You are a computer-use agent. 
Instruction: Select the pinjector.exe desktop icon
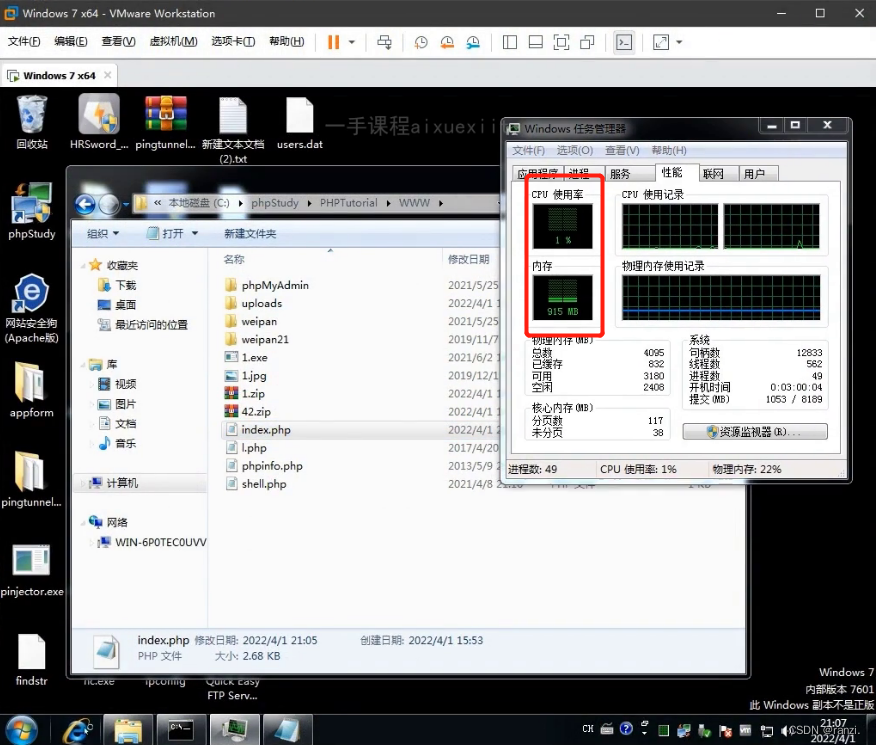click(x=32, y=570)
